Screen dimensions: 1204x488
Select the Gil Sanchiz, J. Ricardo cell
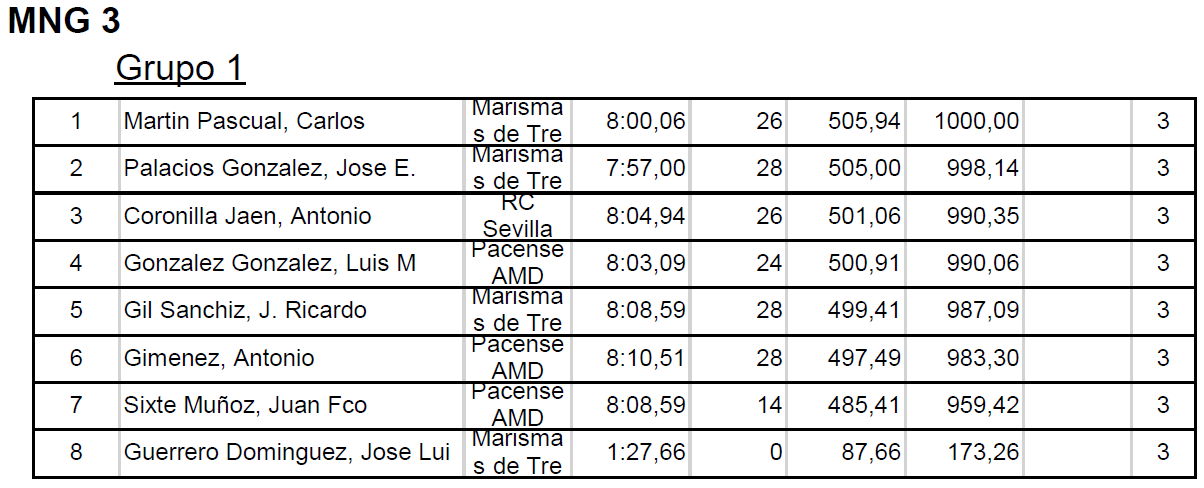(245, 311)
